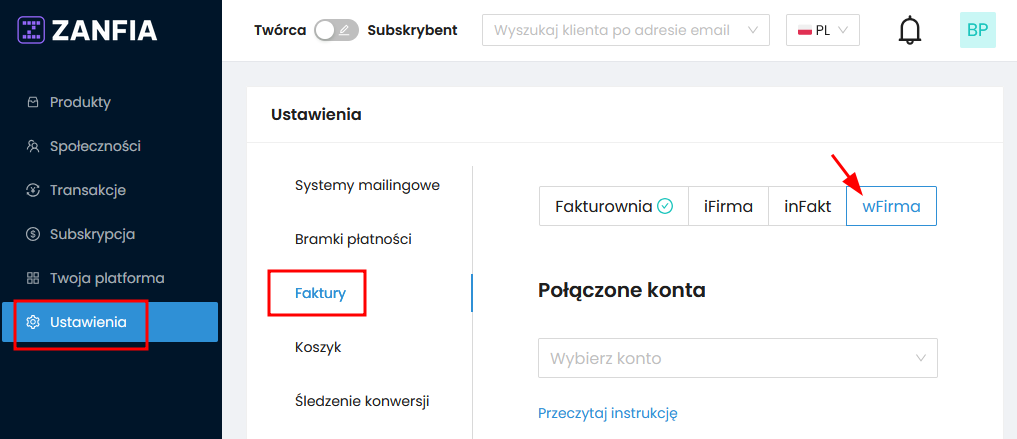The height and width of the screenshot is (439, 1017).
Task: Select the iFirma tab
Action: (x=728, y=206)
